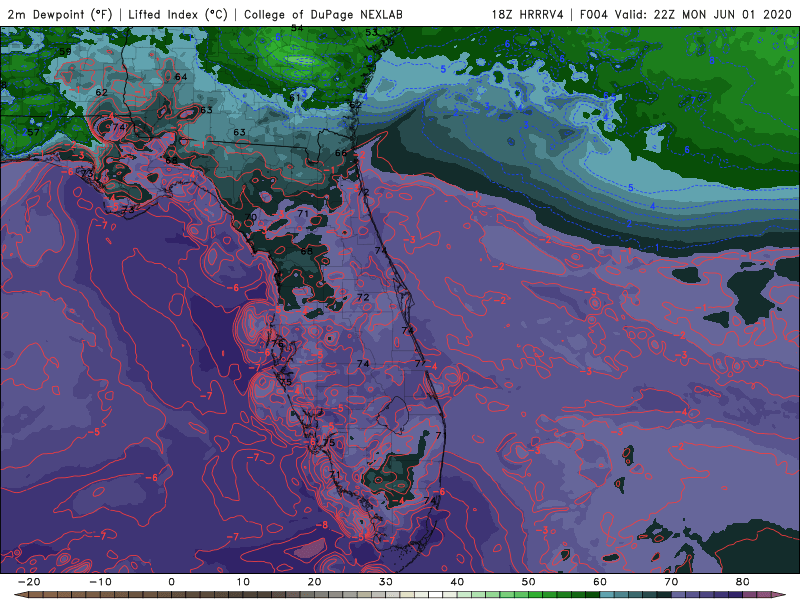Click the '18Z HRRRV4' model run label
Viewport: 800px width, 600px height.
point(527,14)
